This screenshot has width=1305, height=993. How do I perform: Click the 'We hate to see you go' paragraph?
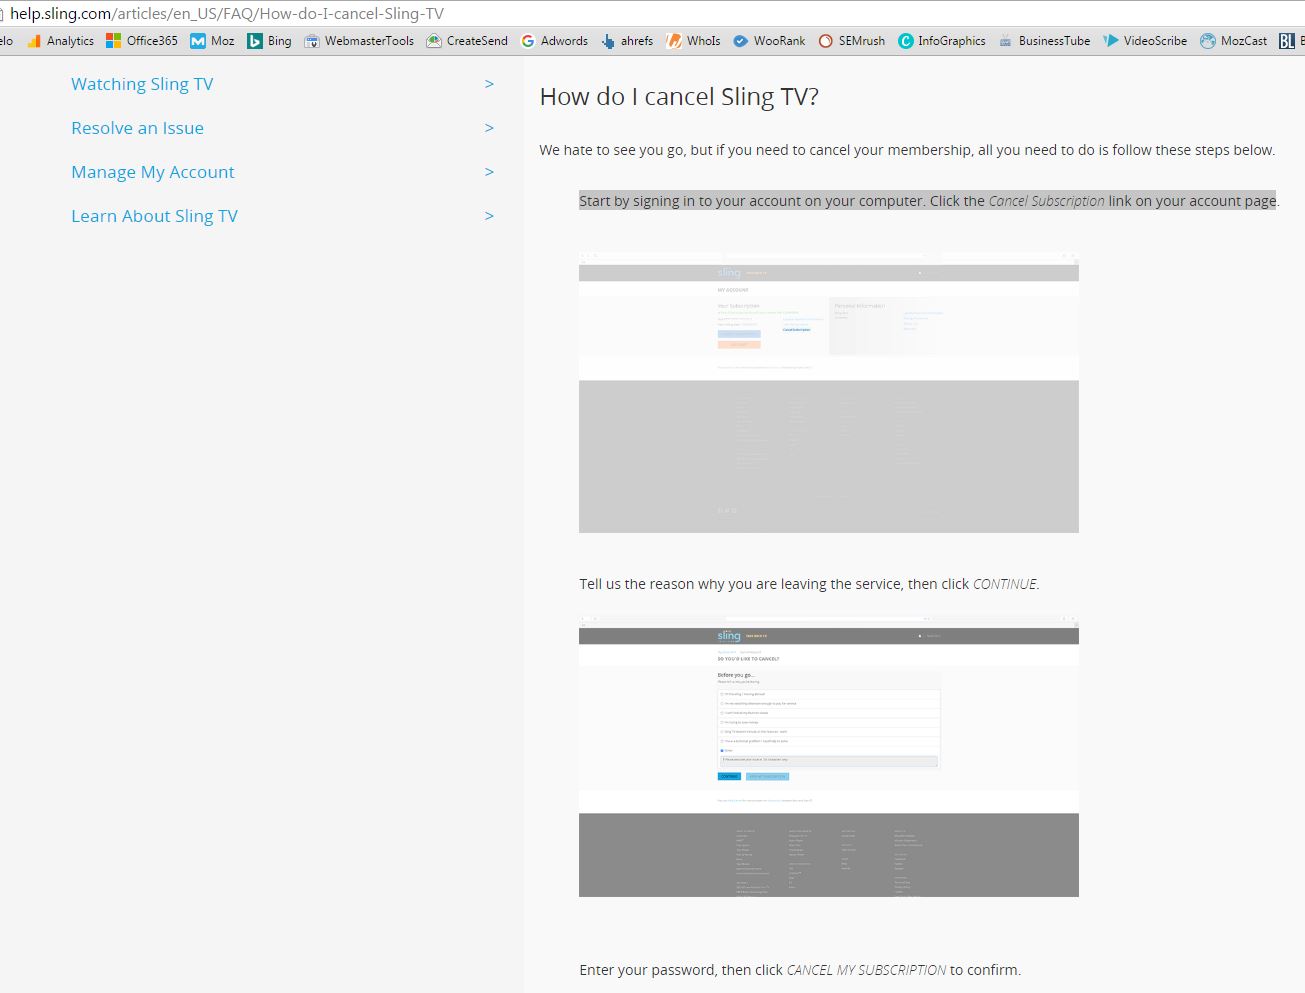(907, 150)
